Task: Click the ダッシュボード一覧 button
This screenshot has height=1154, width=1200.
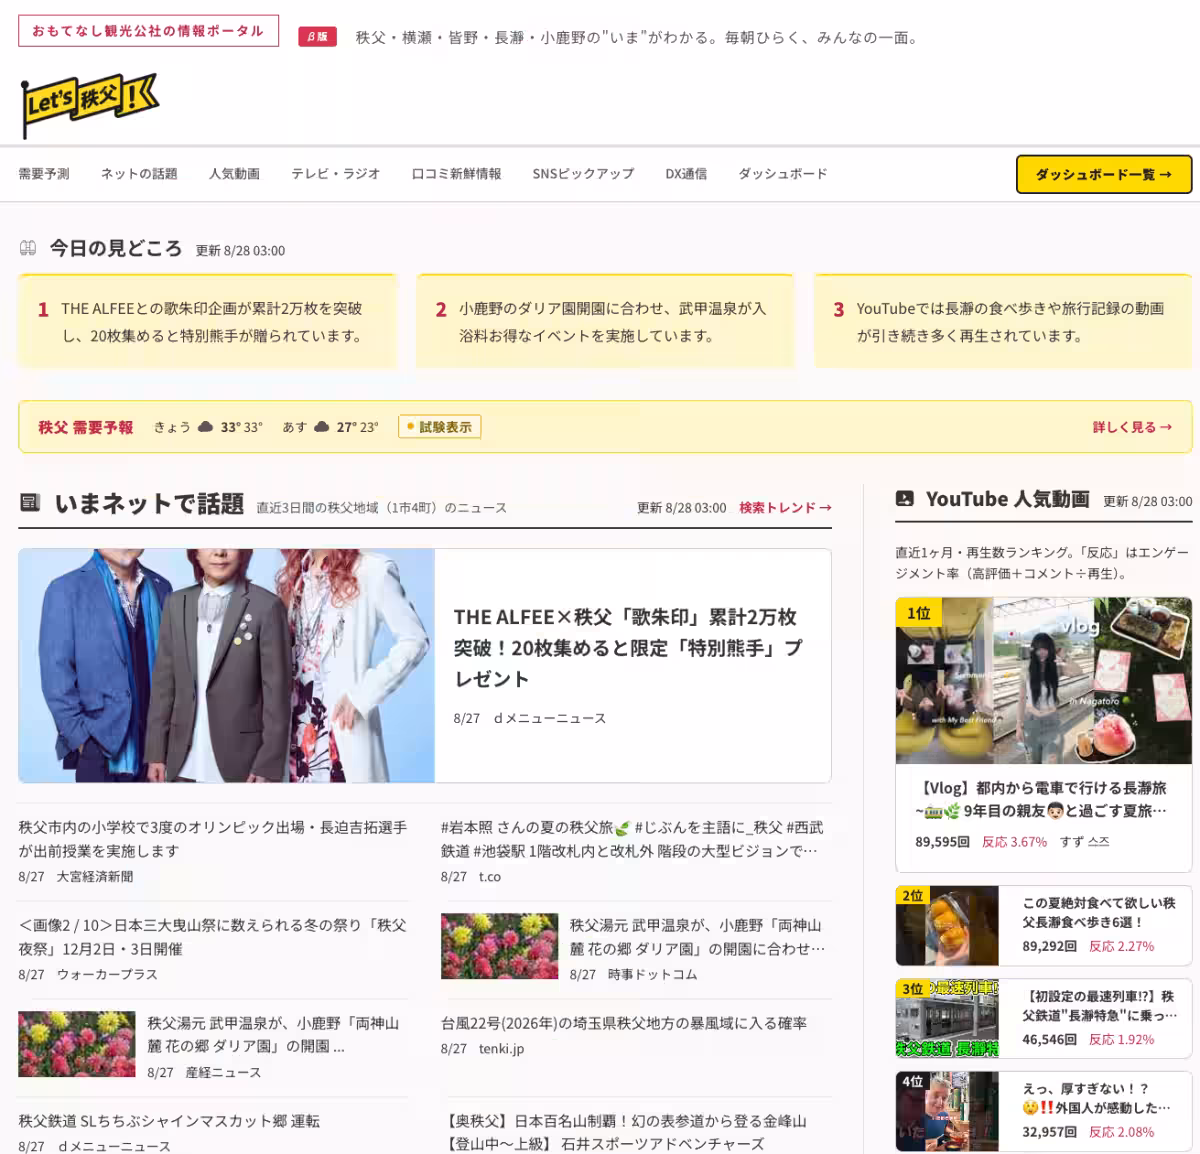Action: coord(1104,174)
